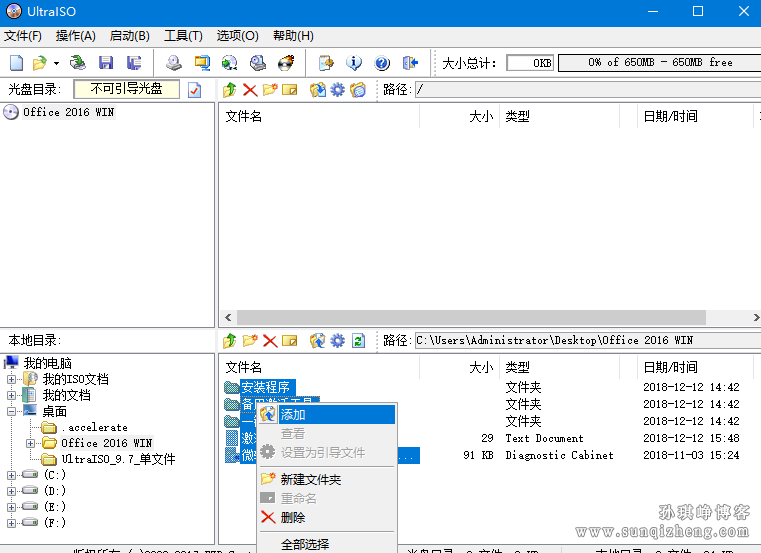
Task: Choose 新建文件夹 from the context menu
Action: (x=327, y=480)
